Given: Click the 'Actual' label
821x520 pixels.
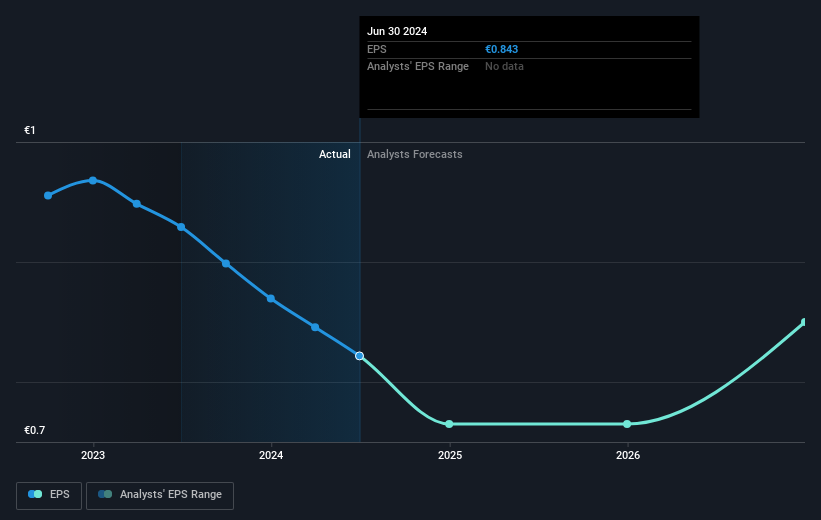Looking at the screenshot, I should 335,154.
